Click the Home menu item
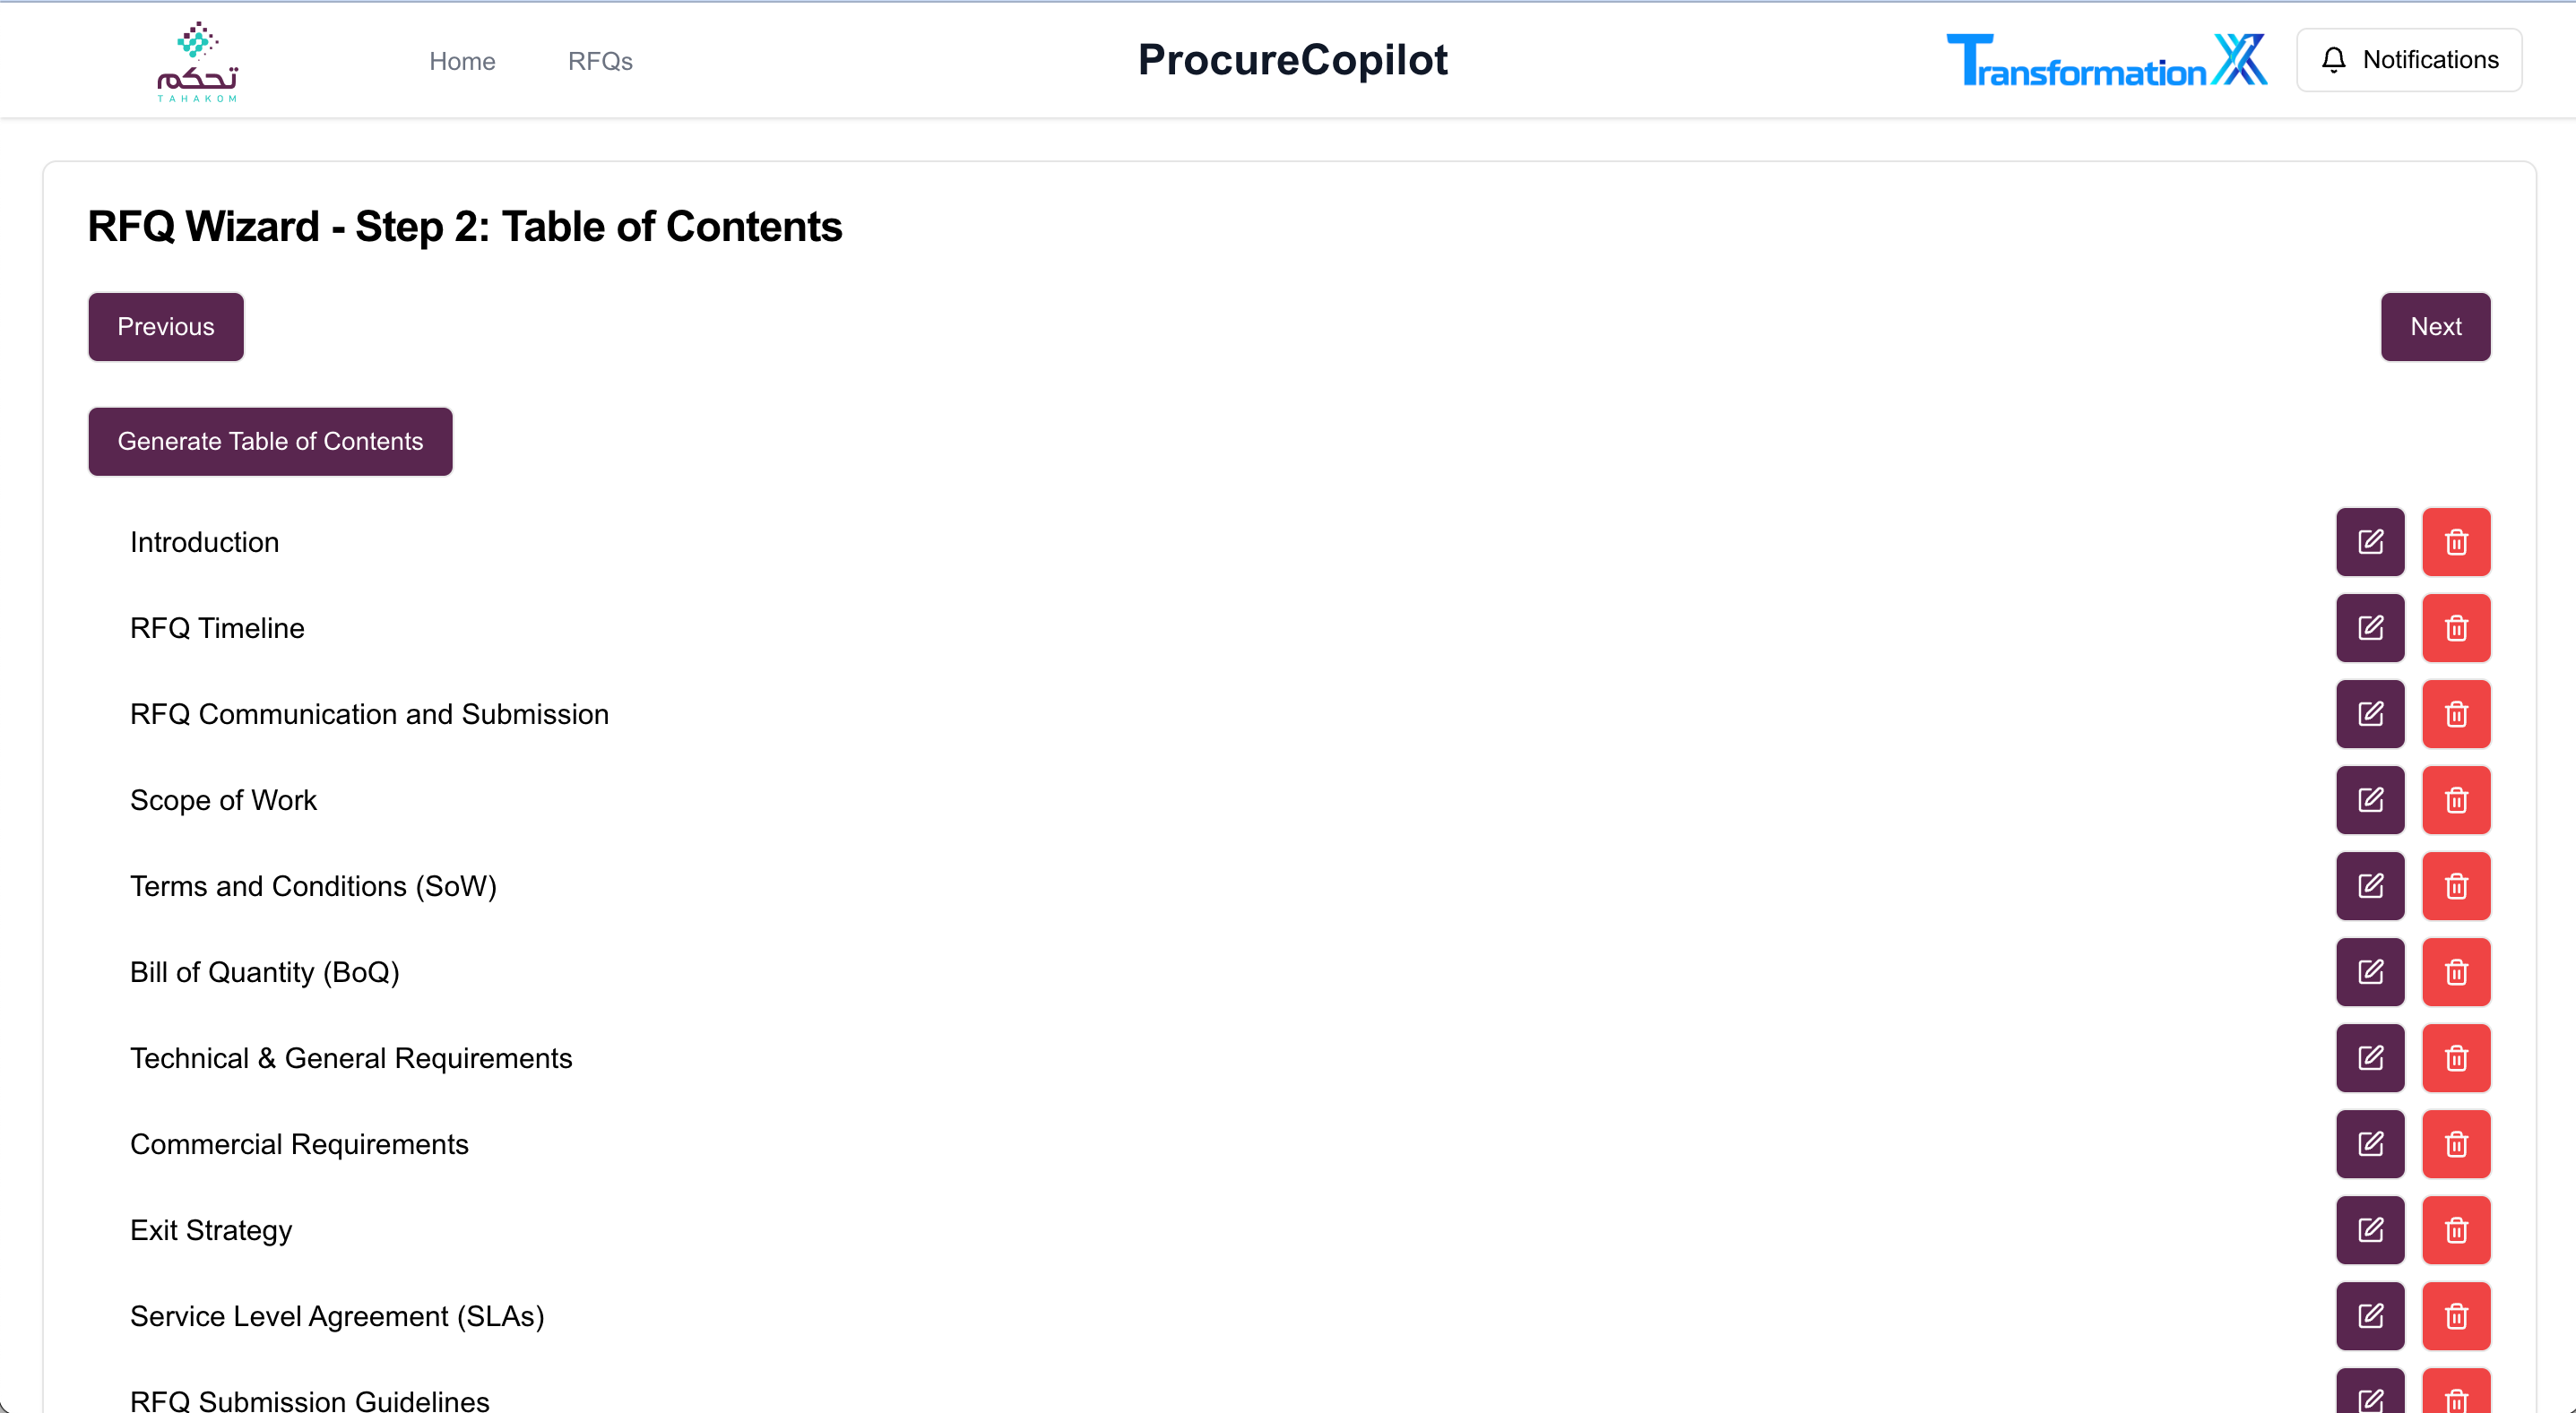2576x1413 pixels. tap(462, 61)
